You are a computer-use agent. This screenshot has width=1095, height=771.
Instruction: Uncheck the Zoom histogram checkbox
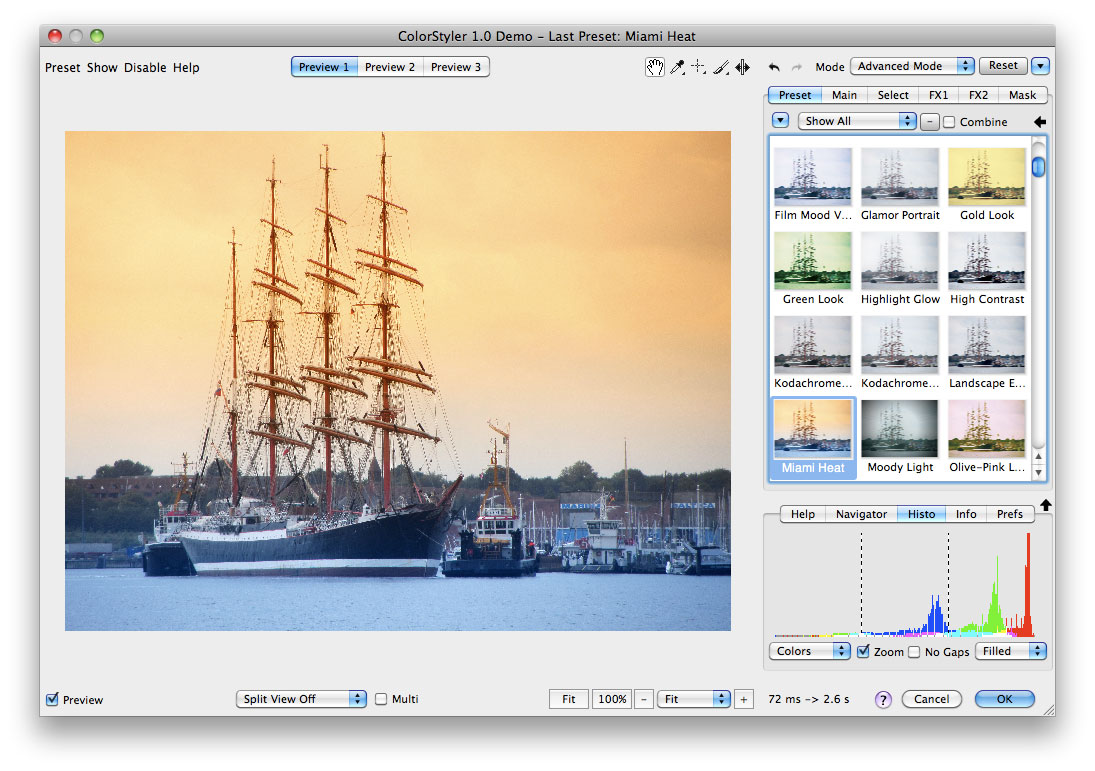[x=863, y=651]
